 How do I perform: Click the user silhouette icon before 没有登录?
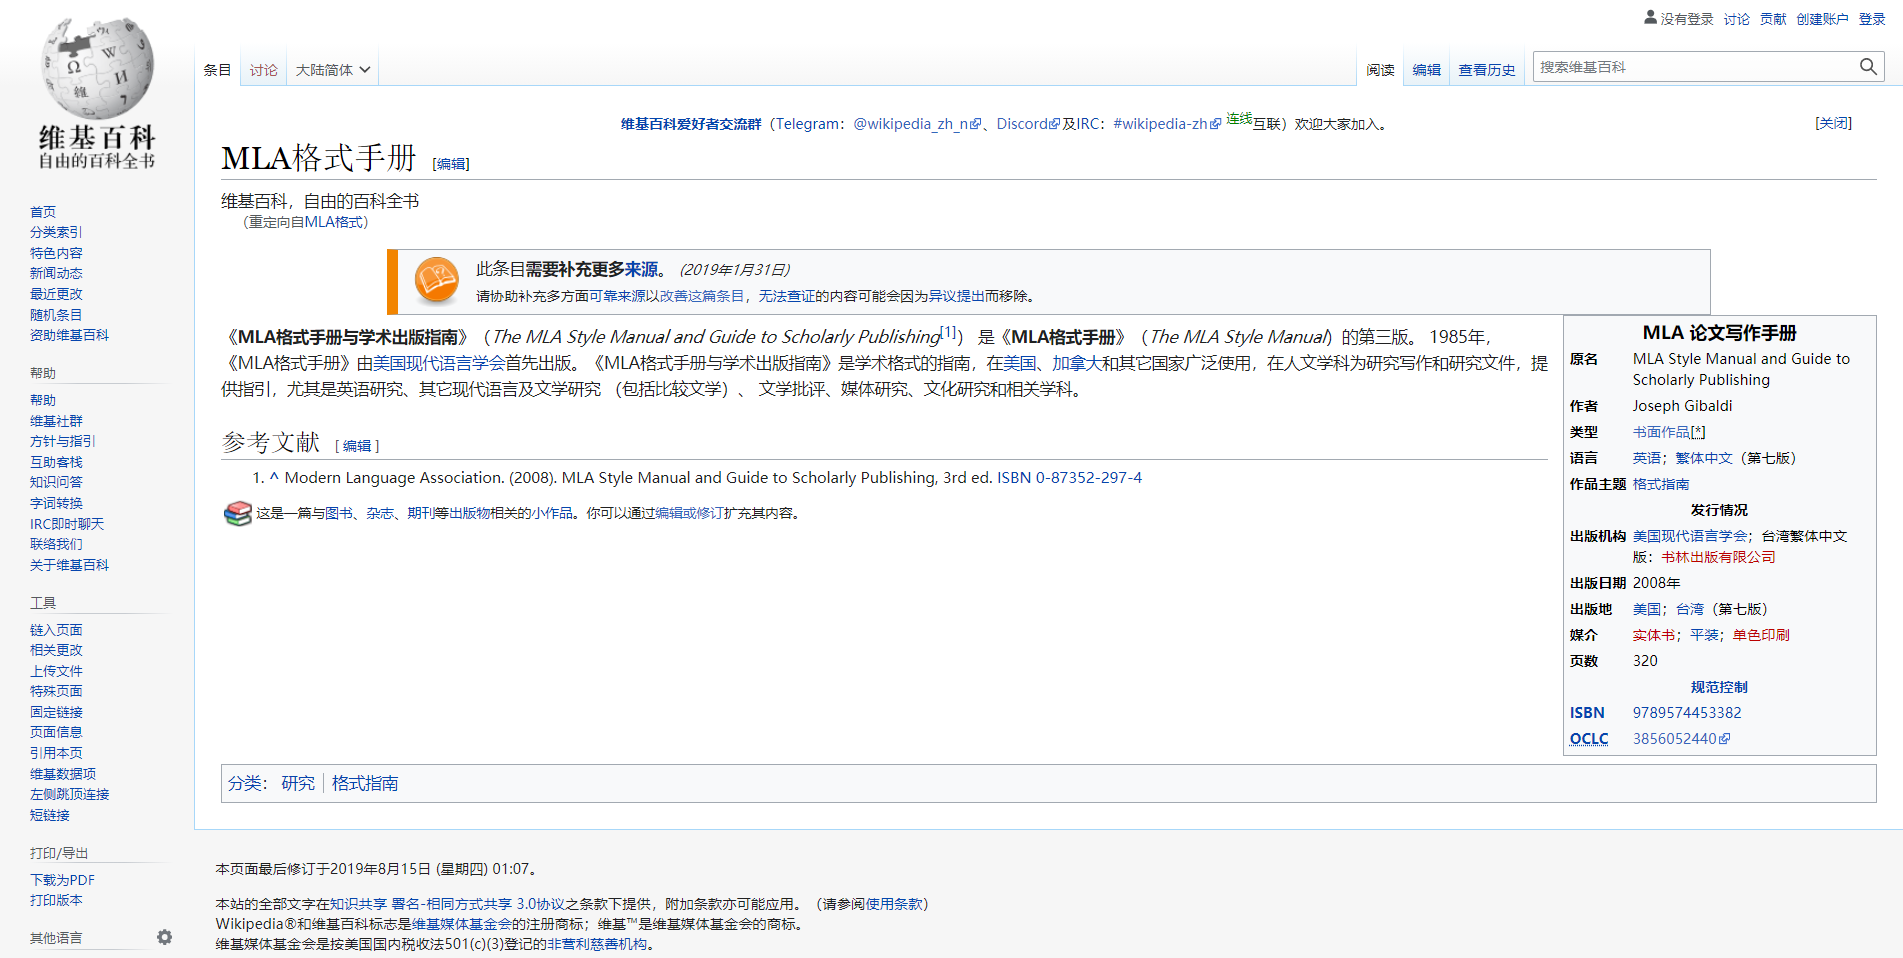click(1648, 16)
